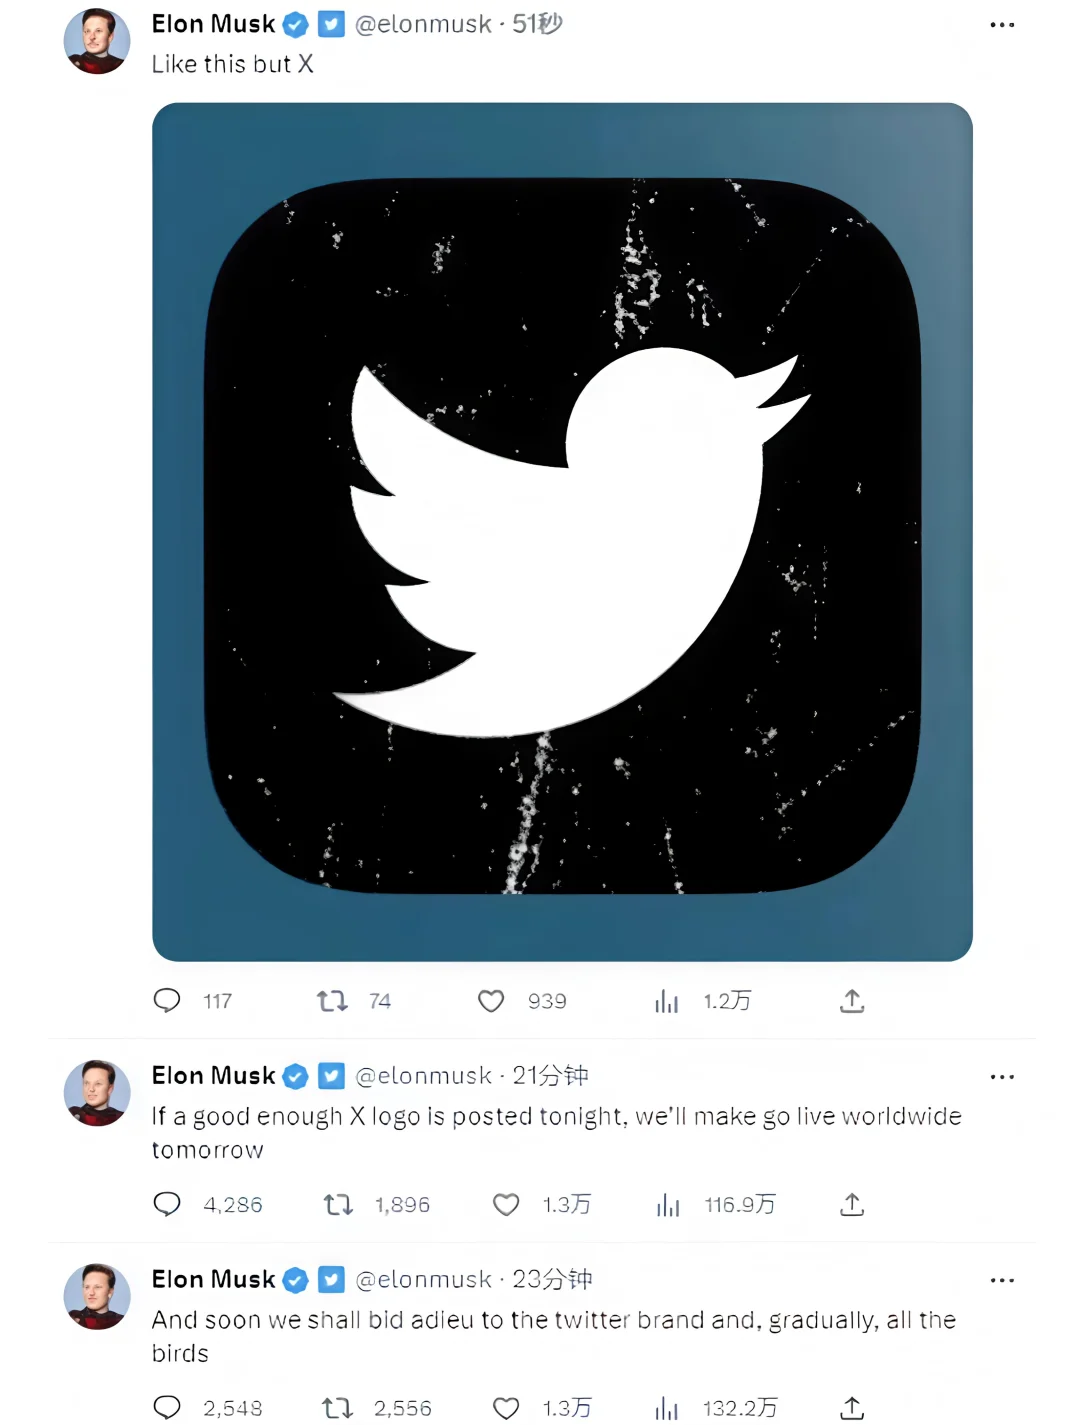This screenshot has height=1425, width=1080.
Task: Share the 'X logo is posted tonight' tweet
Action: 852,1204
